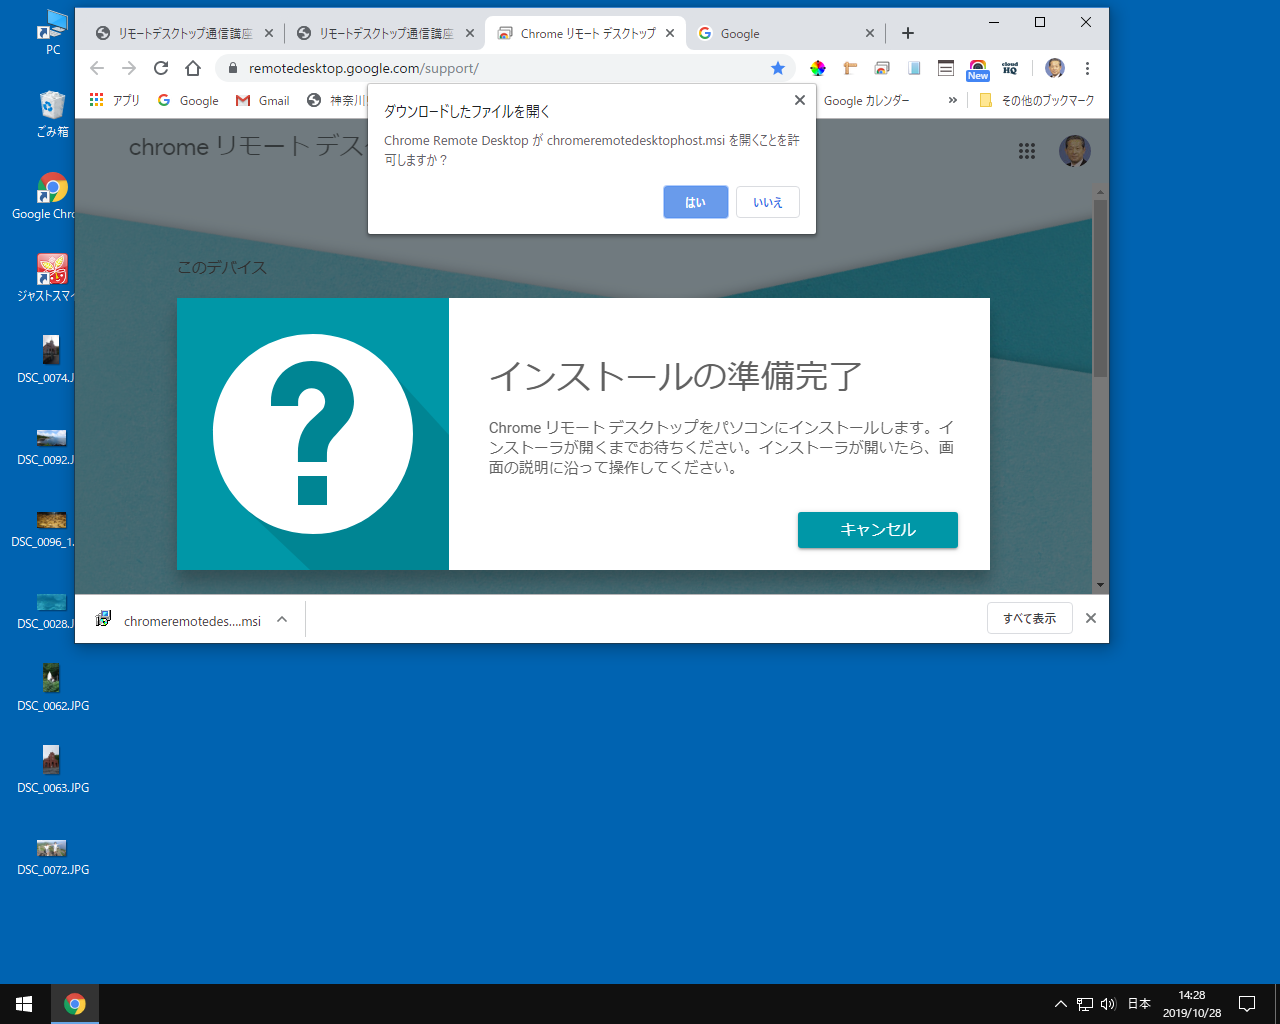Click the bookmark star in address bar
Image resolution: width=1280 pixels, height=1024 pixels.
click(x=778, y=68)
